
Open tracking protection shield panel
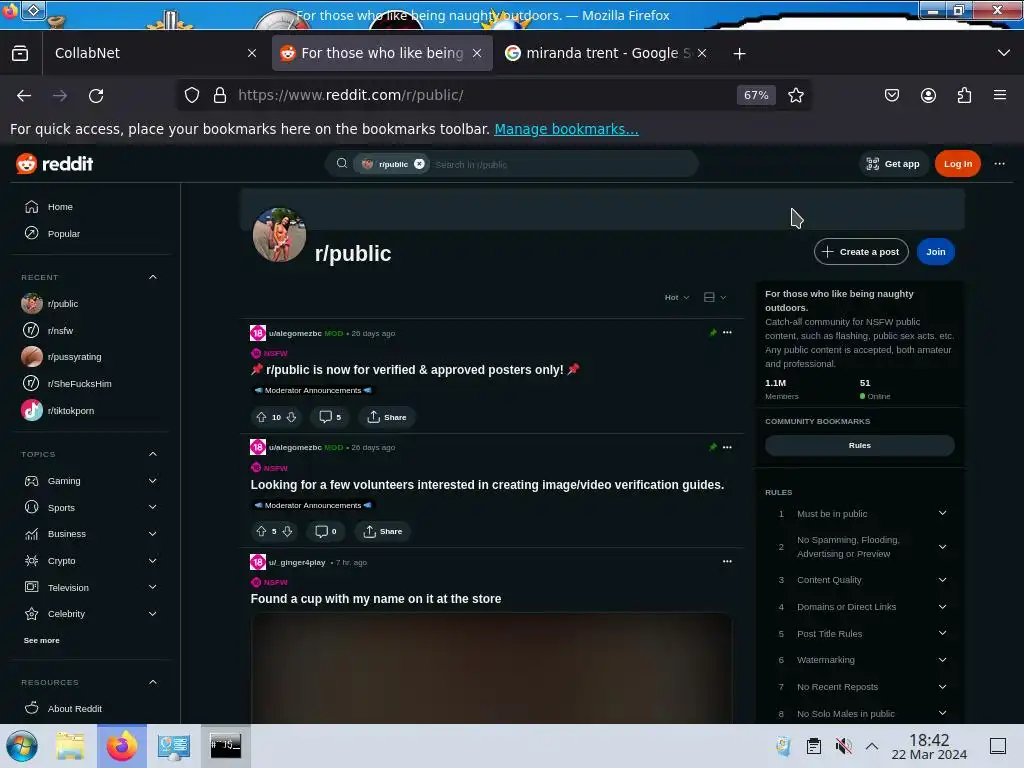pyautogui.click(x=191, y=95)
